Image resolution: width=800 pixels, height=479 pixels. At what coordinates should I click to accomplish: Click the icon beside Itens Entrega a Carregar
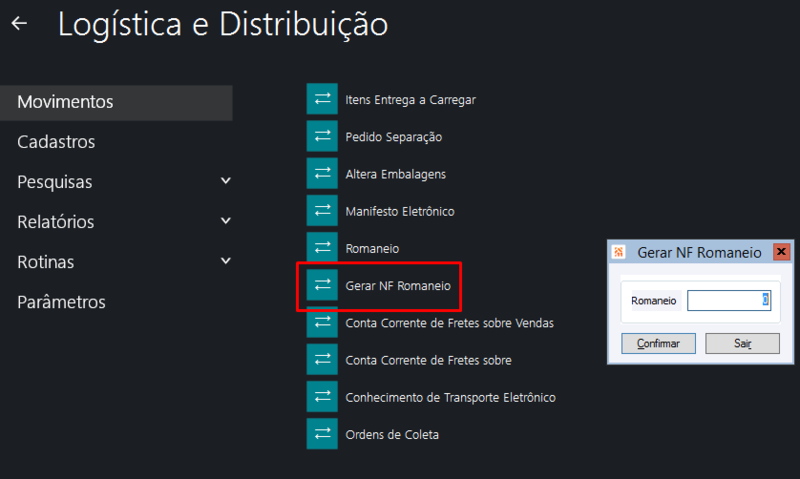click(322, 99)
